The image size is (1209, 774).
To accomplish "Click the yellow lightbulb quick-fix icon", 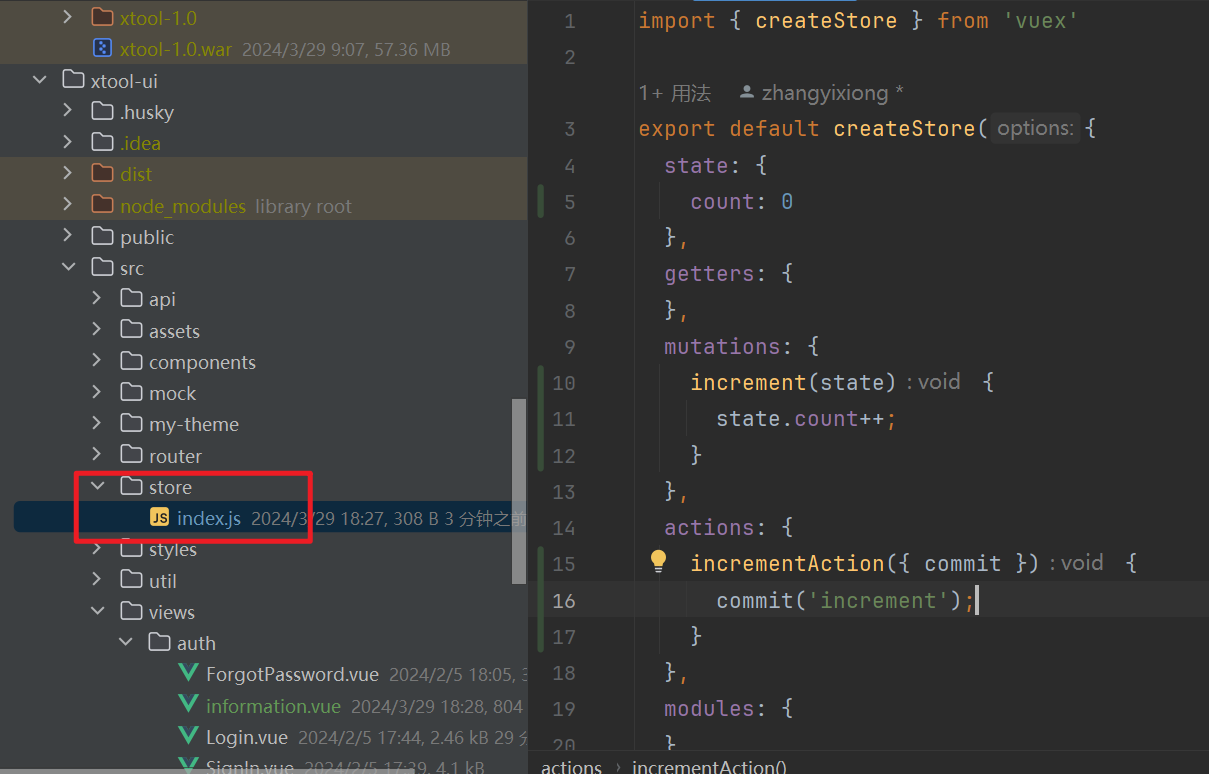I will tap(658, 562).
